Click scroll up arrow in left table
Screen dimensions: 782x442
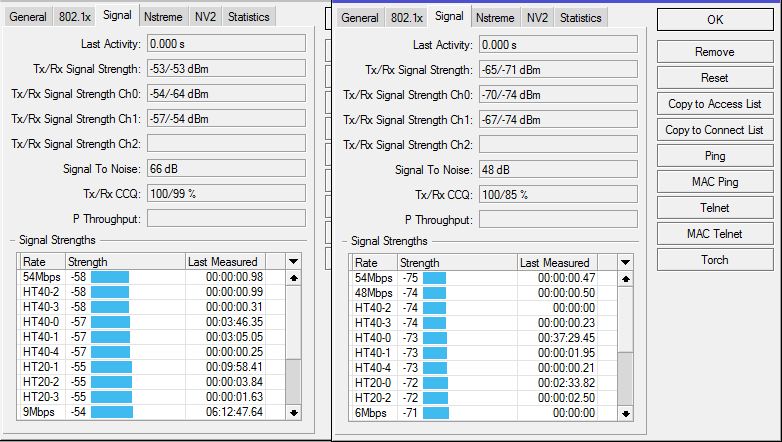(x=293, y=278)
